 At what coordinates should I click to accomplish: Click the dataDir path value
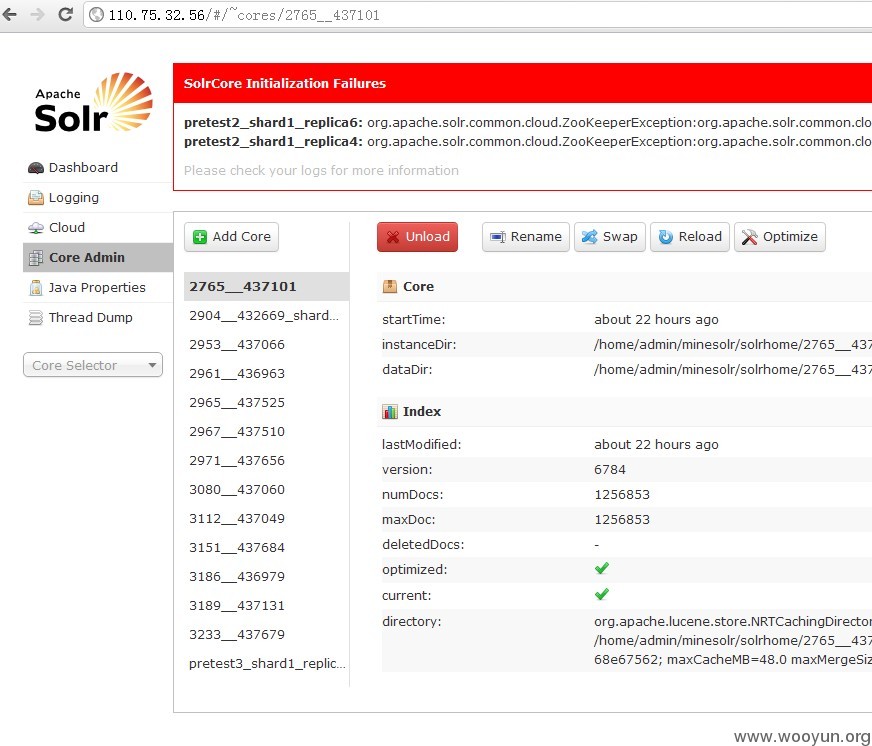point(733,369)
